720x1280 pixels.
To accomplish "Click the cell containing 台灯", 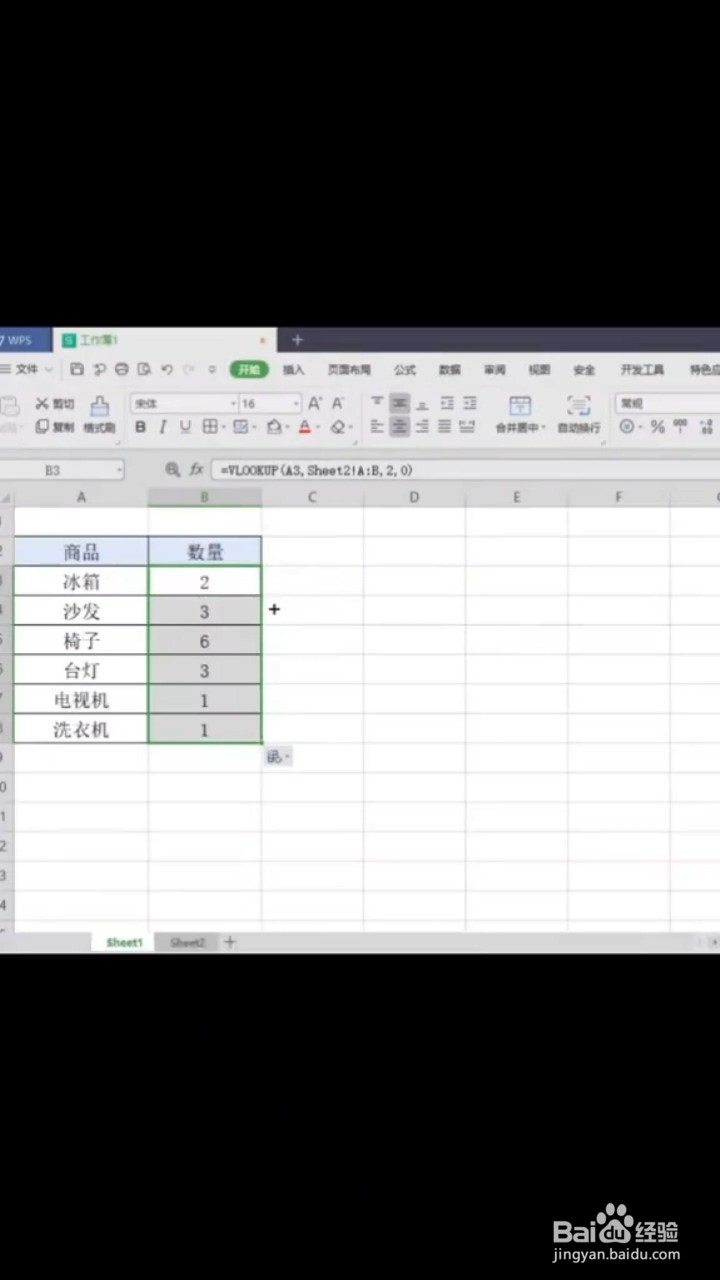I will tap(81, 670).
